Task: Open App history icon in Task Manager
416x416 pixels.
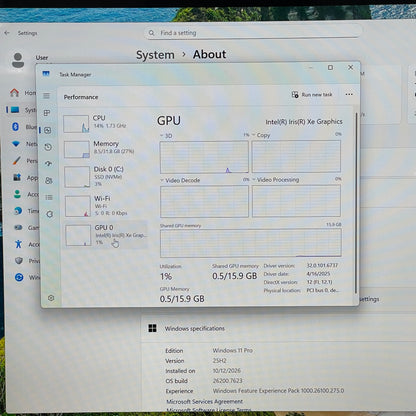Action: tap(48, 147)
